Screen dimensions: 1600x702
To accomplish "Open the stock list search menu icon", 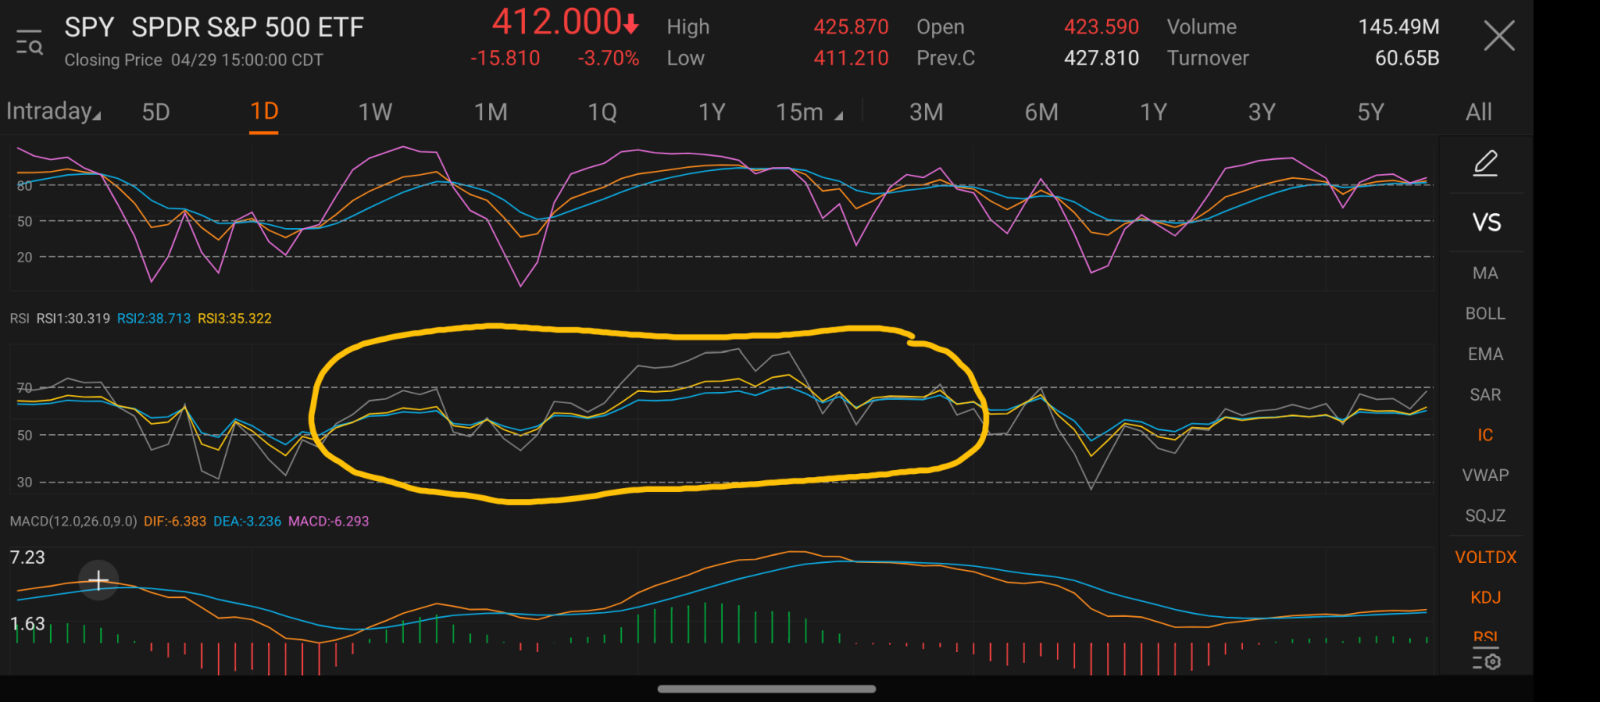I will pos(29,43).
